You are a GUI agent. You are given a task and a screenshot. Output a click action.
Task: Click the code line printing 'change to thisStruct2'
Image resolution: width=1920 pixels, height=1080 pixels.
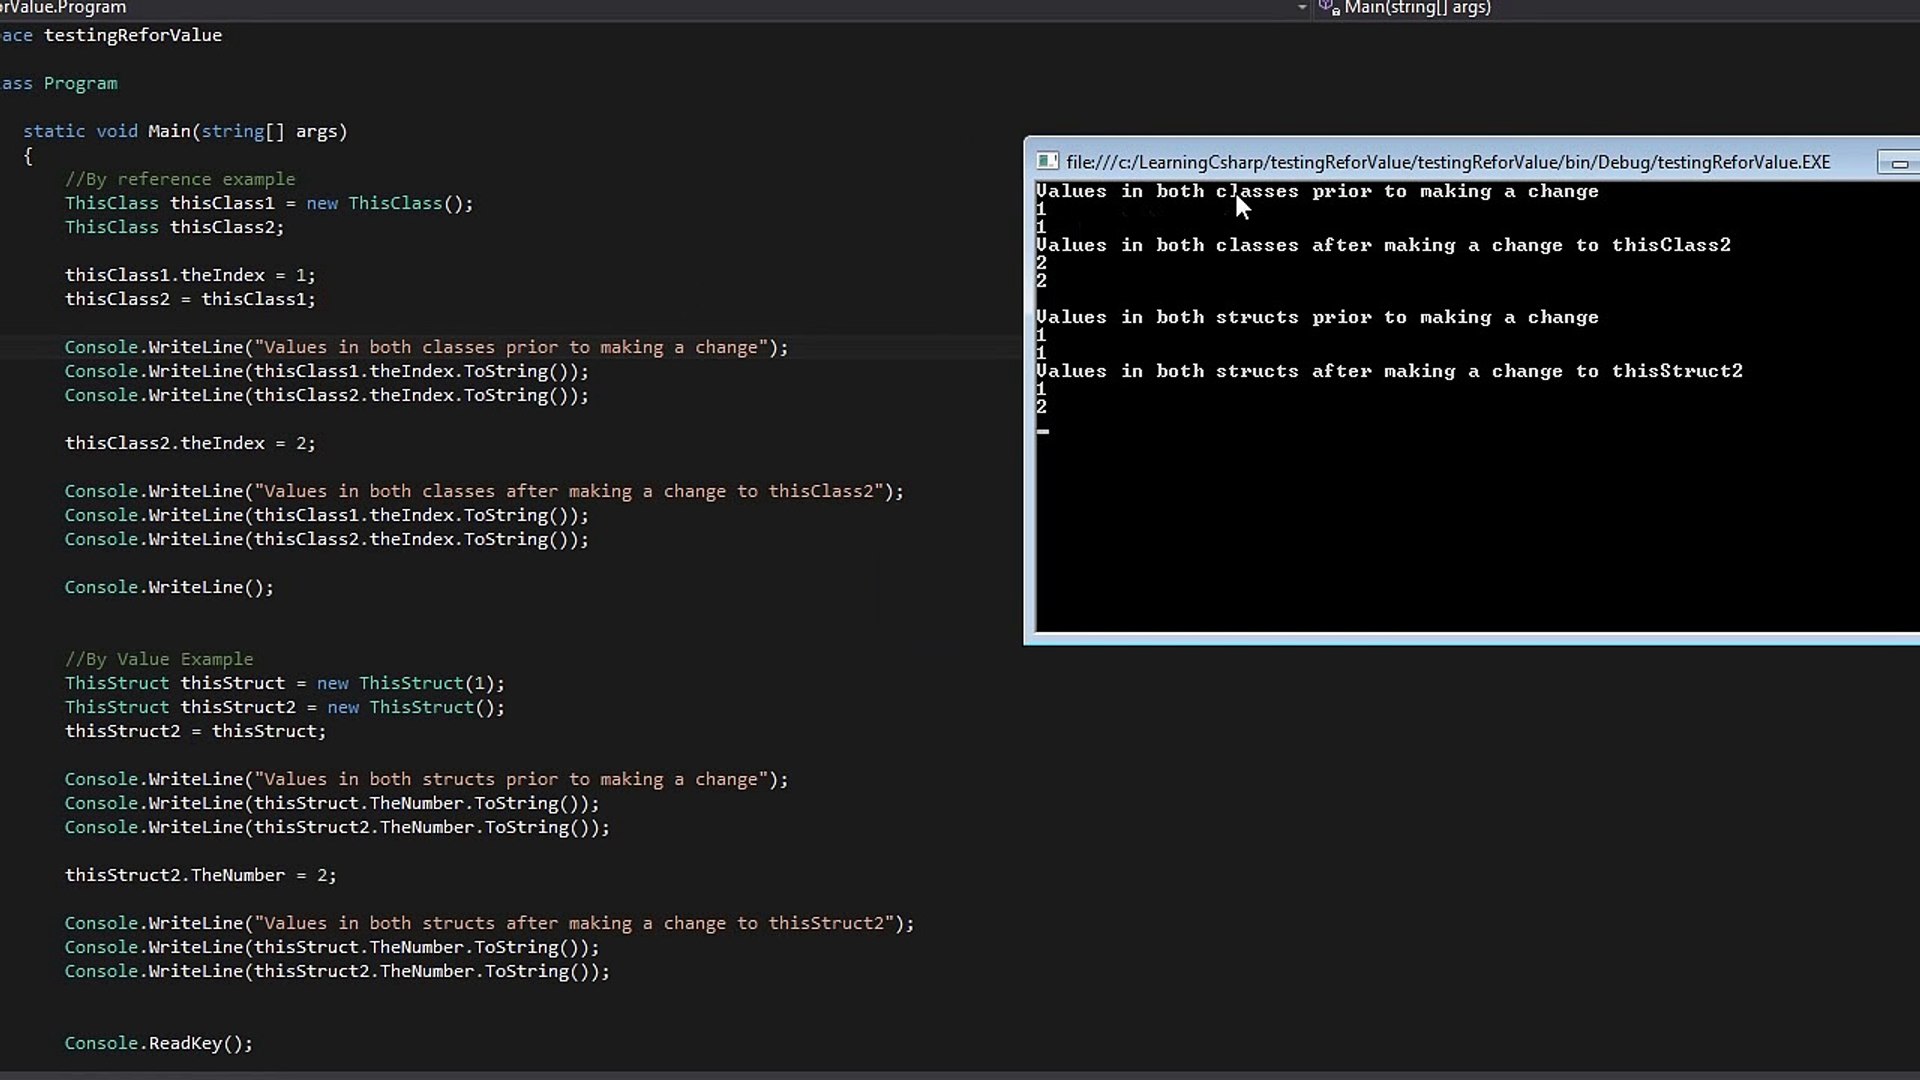[x=490, y=923]
